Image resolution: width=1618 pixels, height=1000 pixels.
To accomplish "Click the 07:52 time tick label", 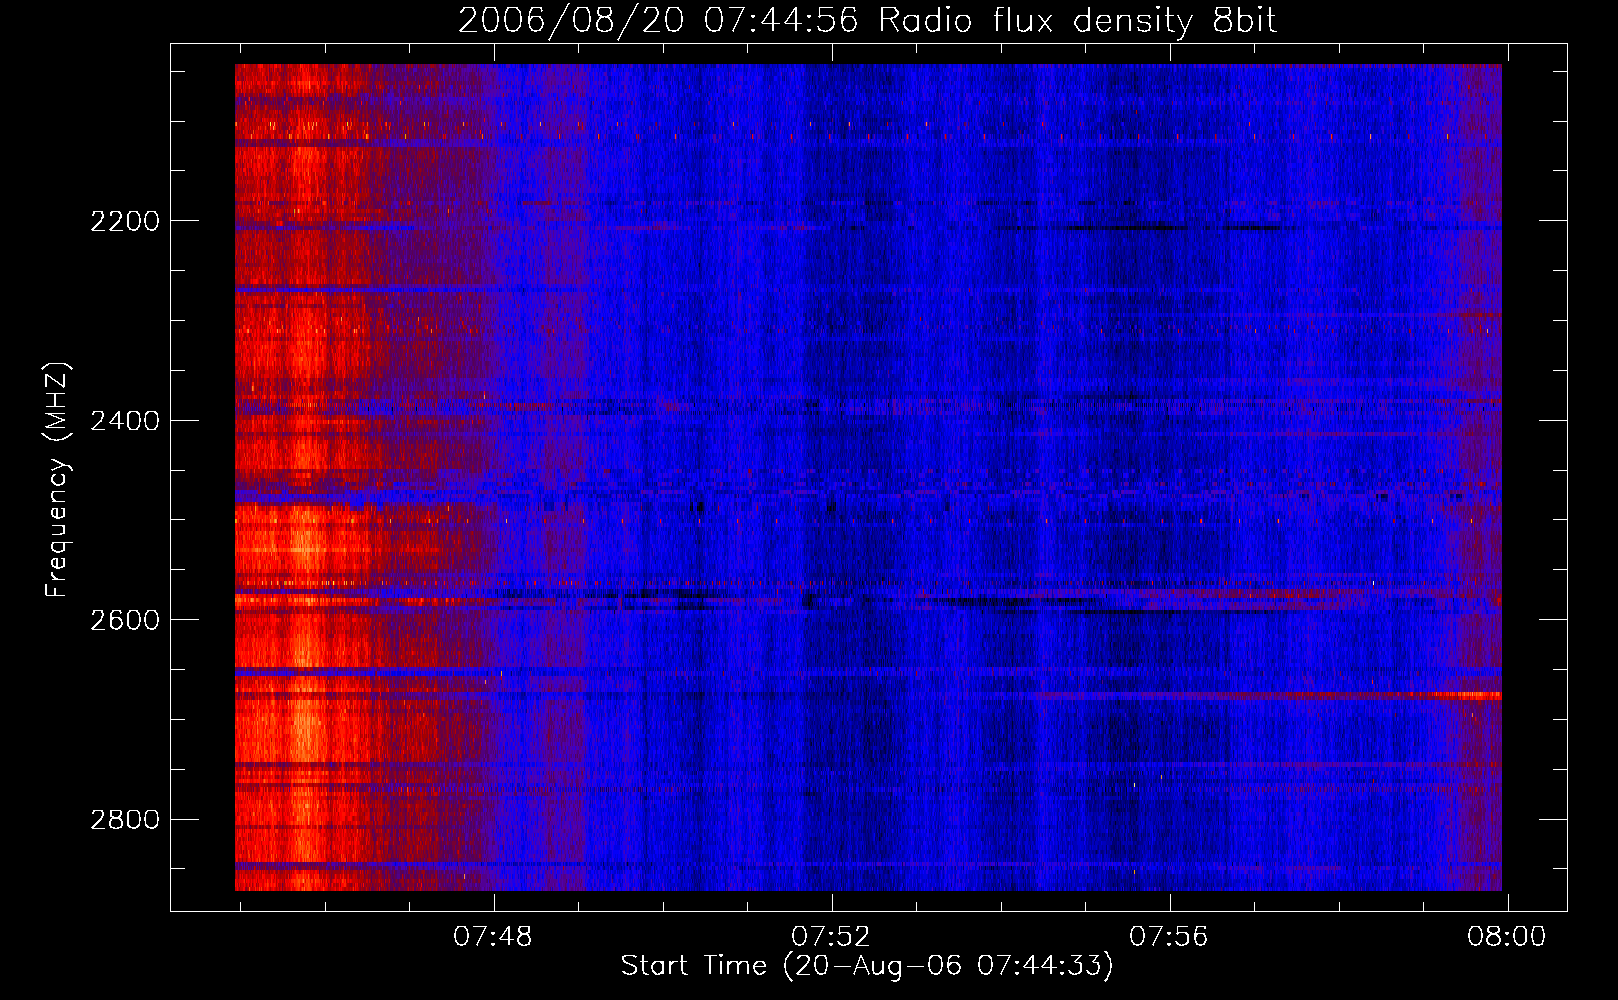I will 831,937.
